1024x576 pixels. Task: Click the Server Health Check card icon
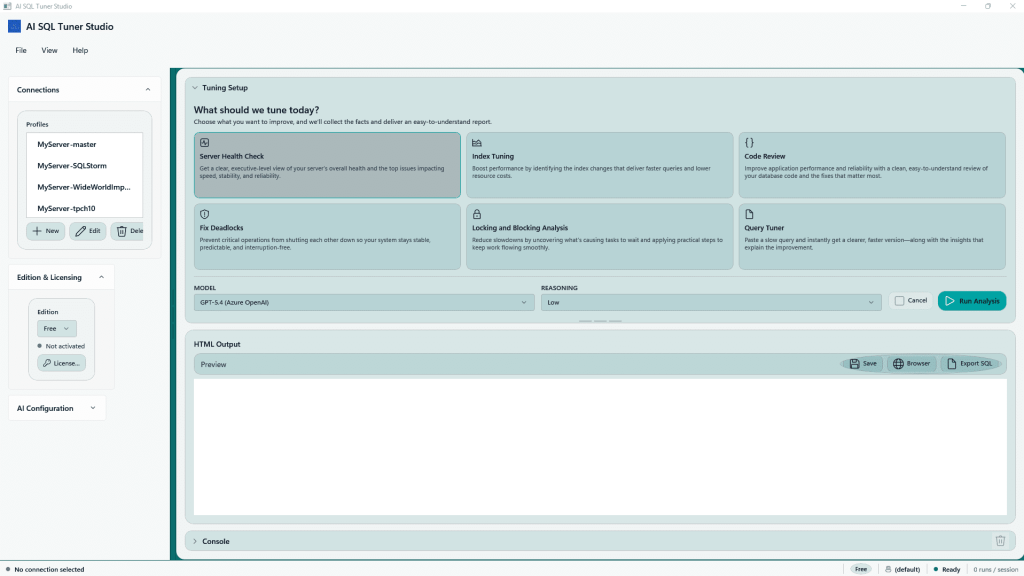pyautogui.click(x=204, y=142)
